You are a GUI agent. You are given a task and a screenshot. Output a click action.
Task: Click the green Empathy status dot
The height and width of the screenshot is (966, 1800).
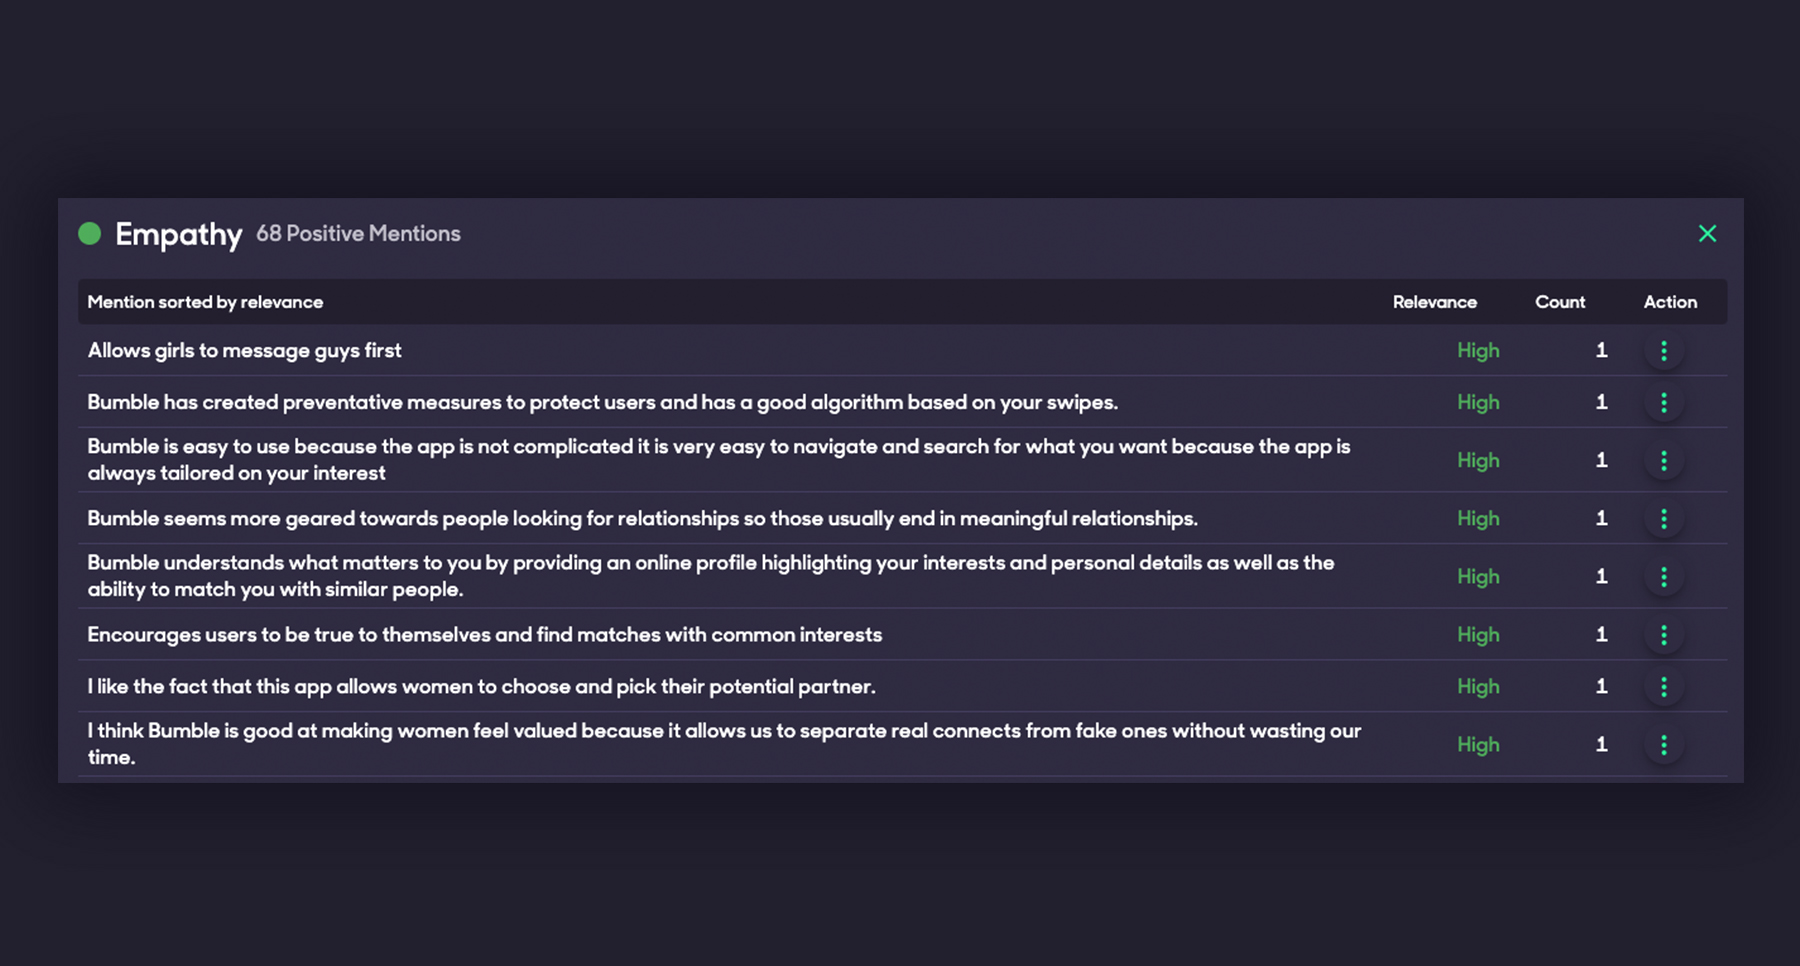[x=90, y=233]
